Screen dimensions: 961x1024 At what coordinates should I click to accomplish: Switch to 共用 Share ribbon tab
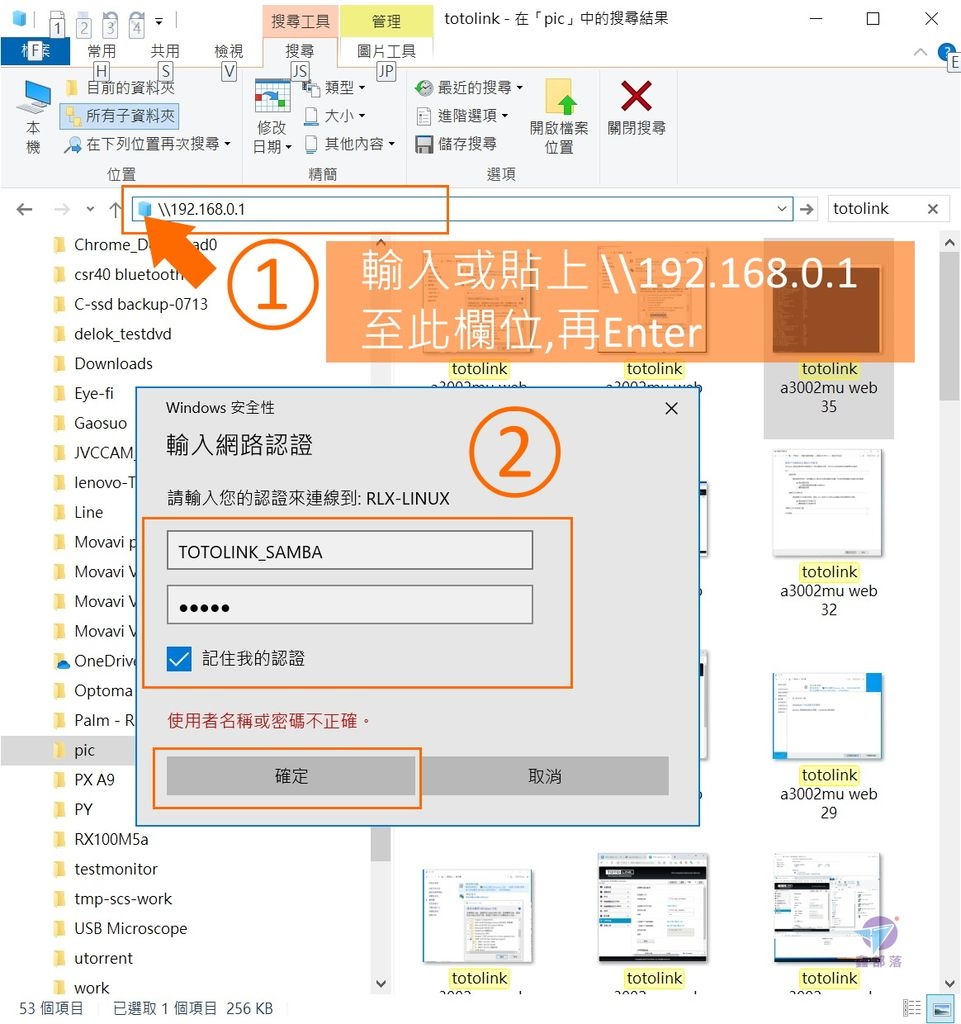click(165, 51)
